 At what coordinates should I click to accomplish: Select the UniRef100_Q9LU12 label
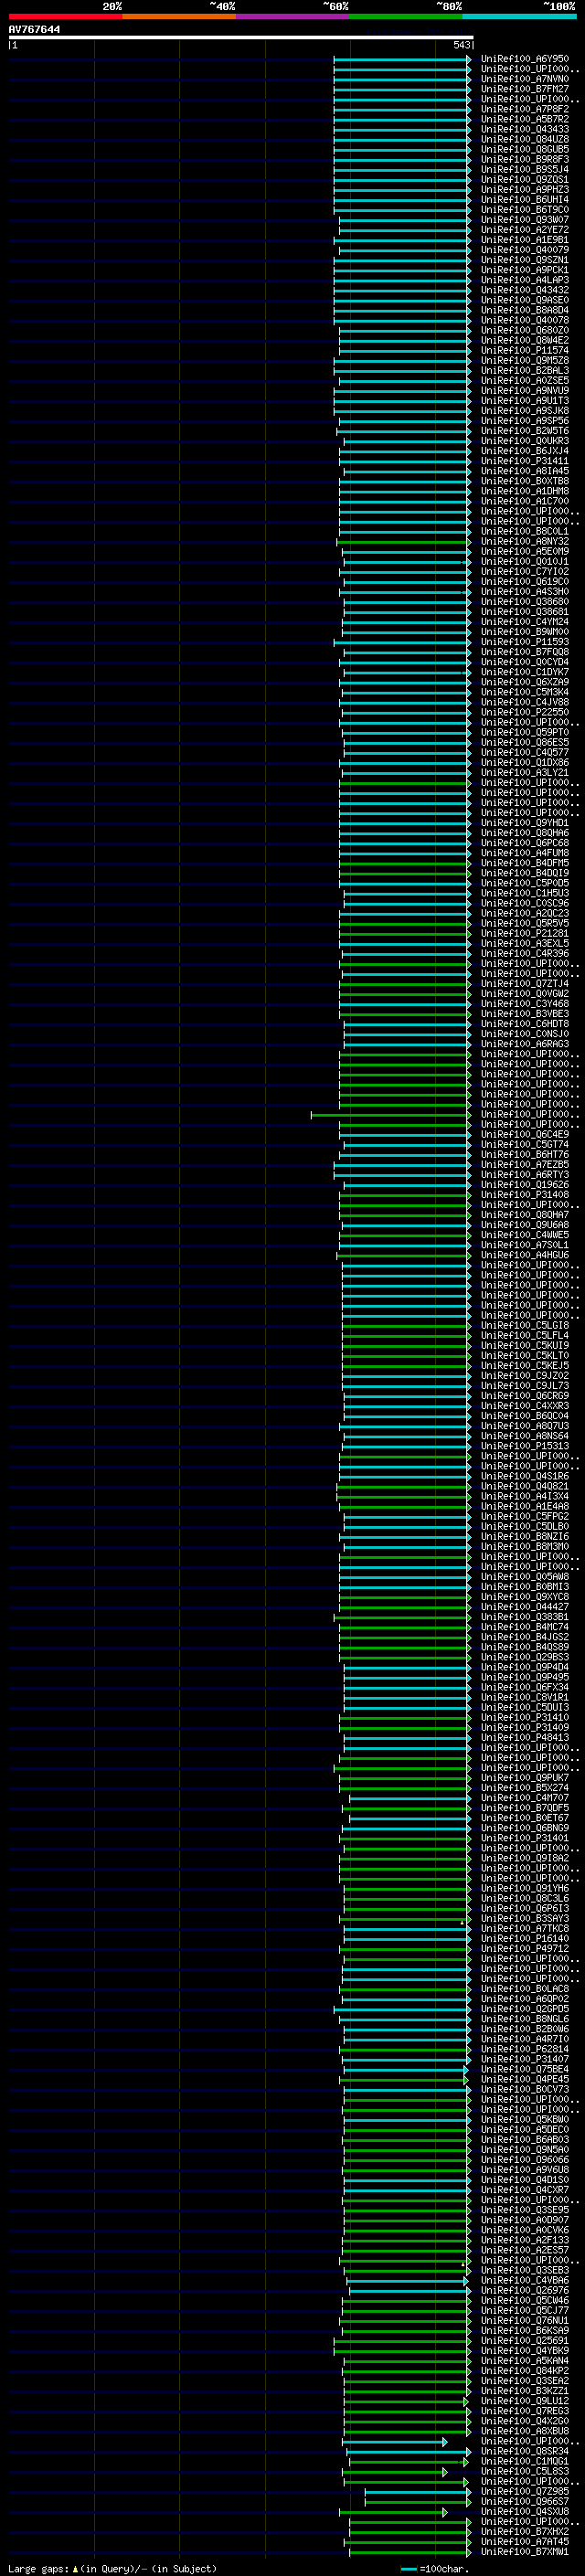pyautogui.click(x=524, y=2401)
